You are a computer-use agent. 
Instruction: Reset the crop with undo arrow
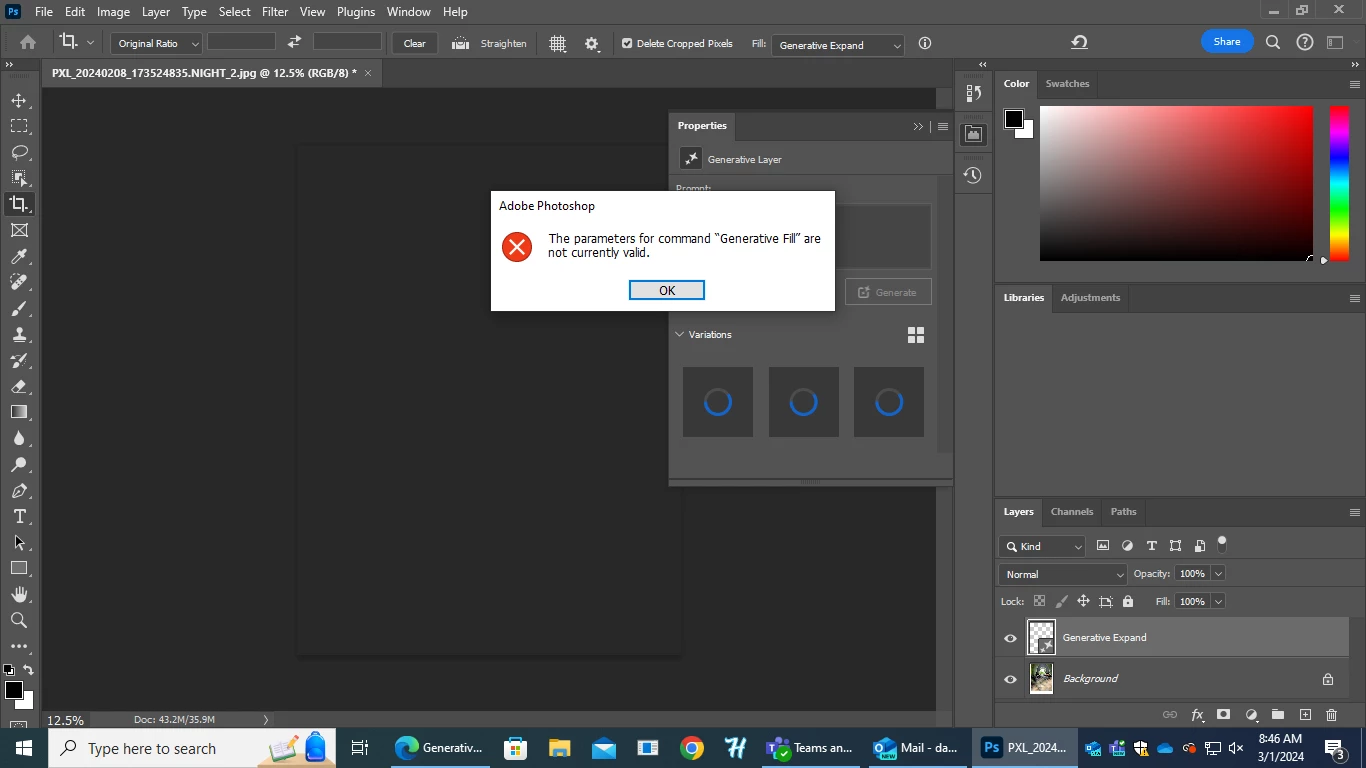pyautogui.click(x=1079, y=42)
